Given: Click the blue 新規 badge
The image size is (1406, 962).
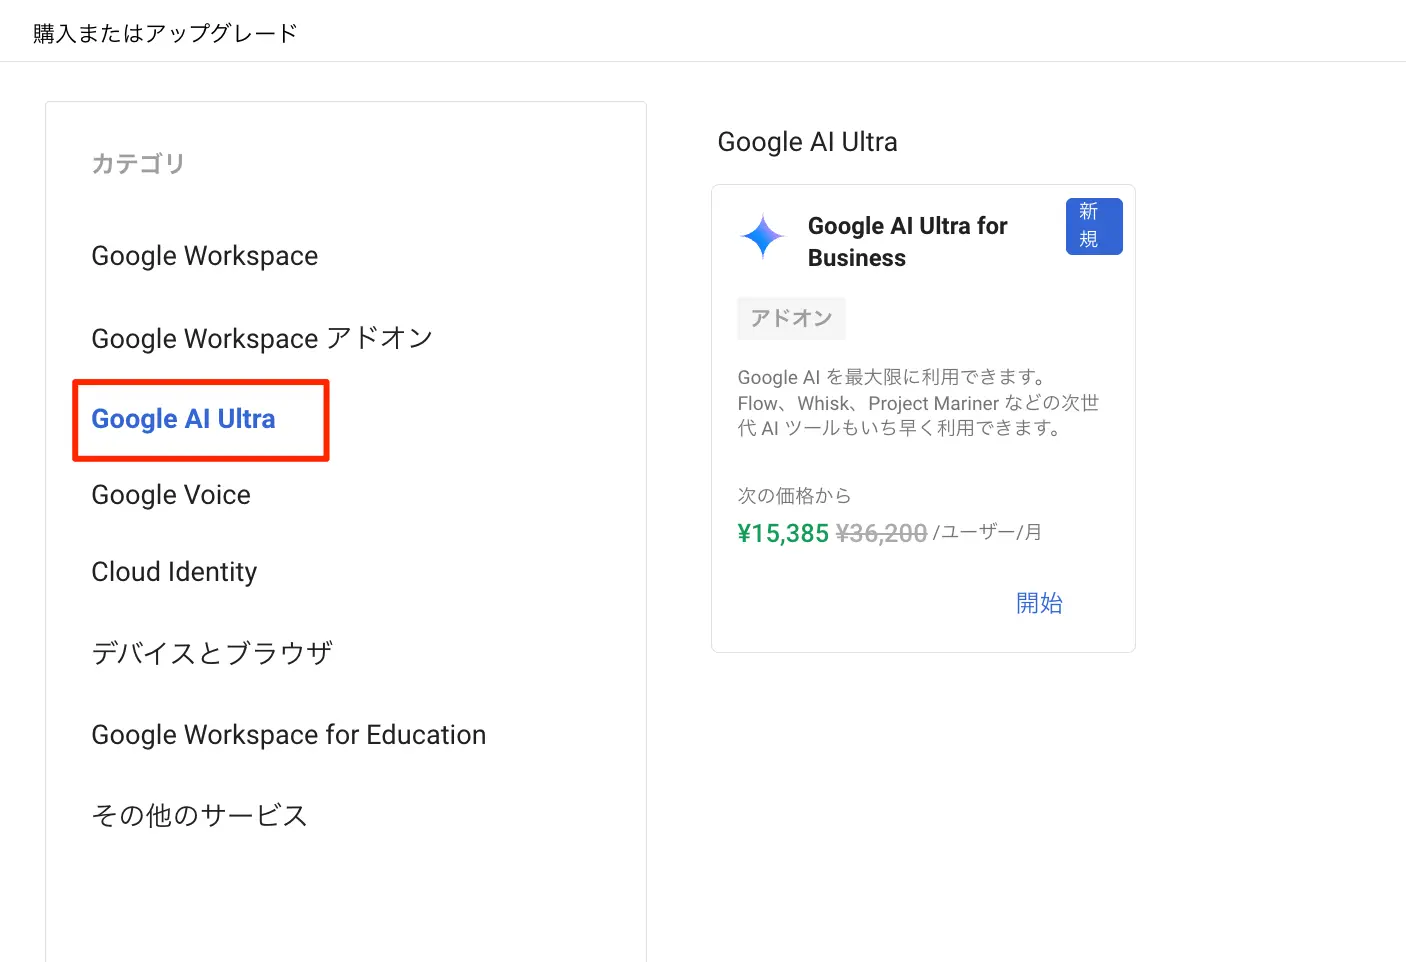Looking at the screenshot, I should pos(1093,226).
